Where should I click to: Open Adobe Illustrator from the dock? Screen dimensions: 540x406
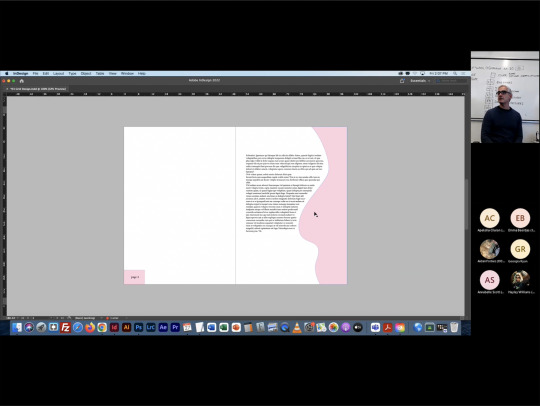tap(126, 327)
